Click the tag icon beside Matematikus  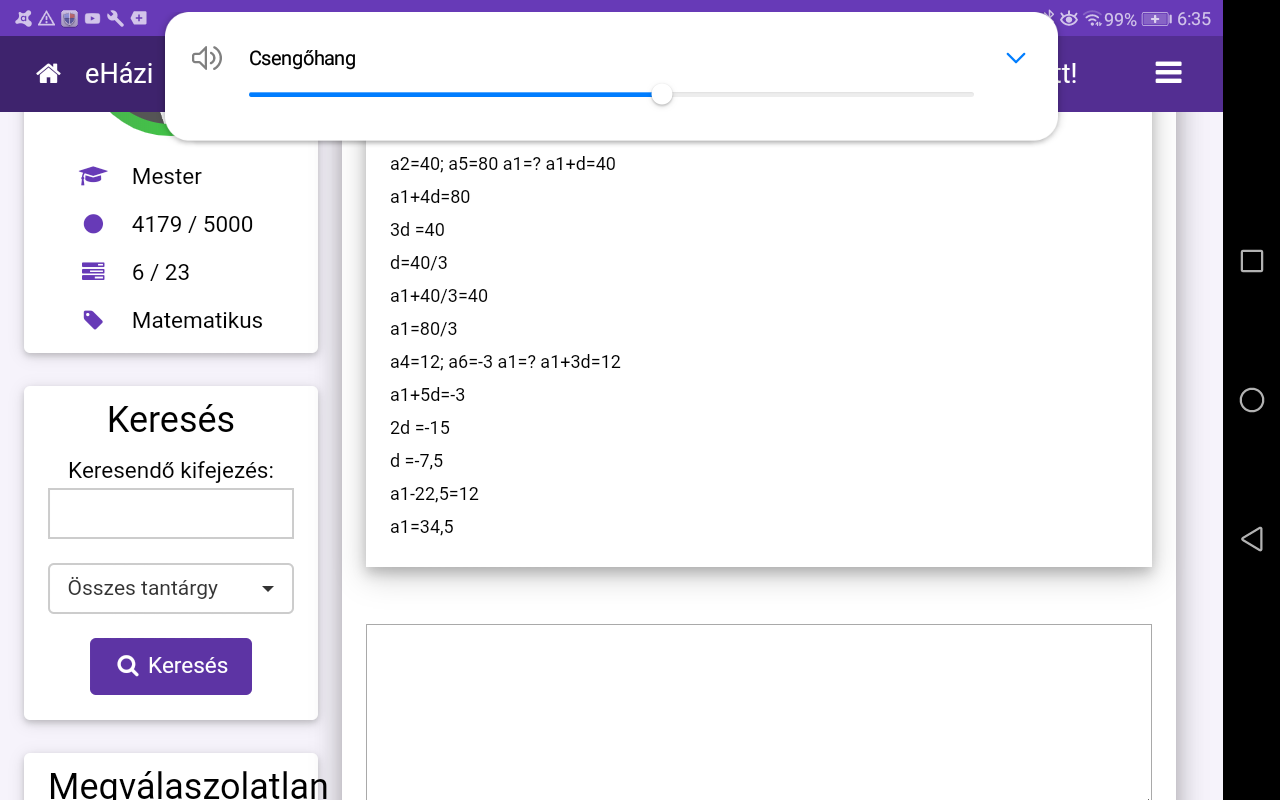click(x=93, y=320)
